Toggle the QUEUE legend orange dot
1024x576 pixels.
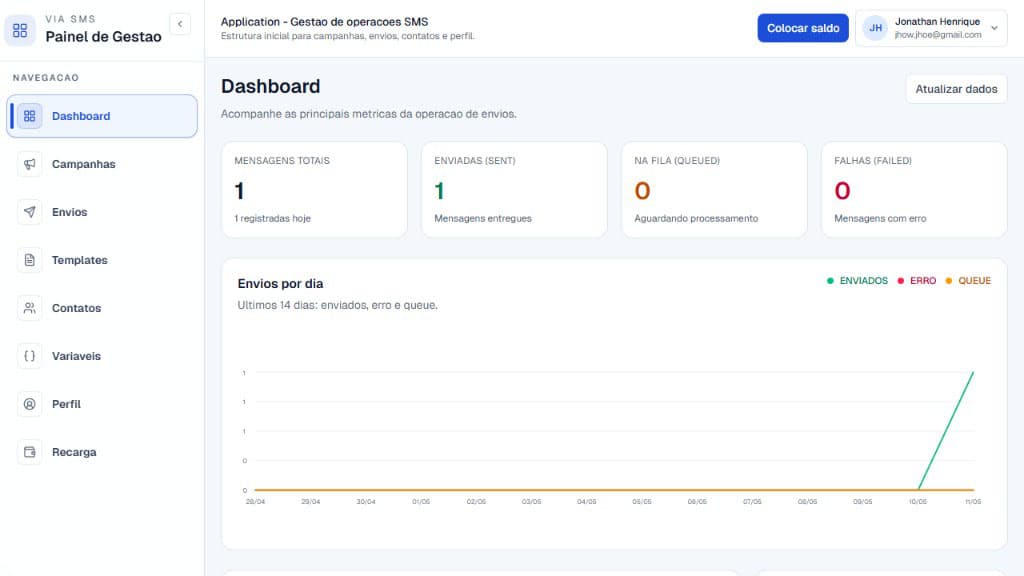click(949, 281)
